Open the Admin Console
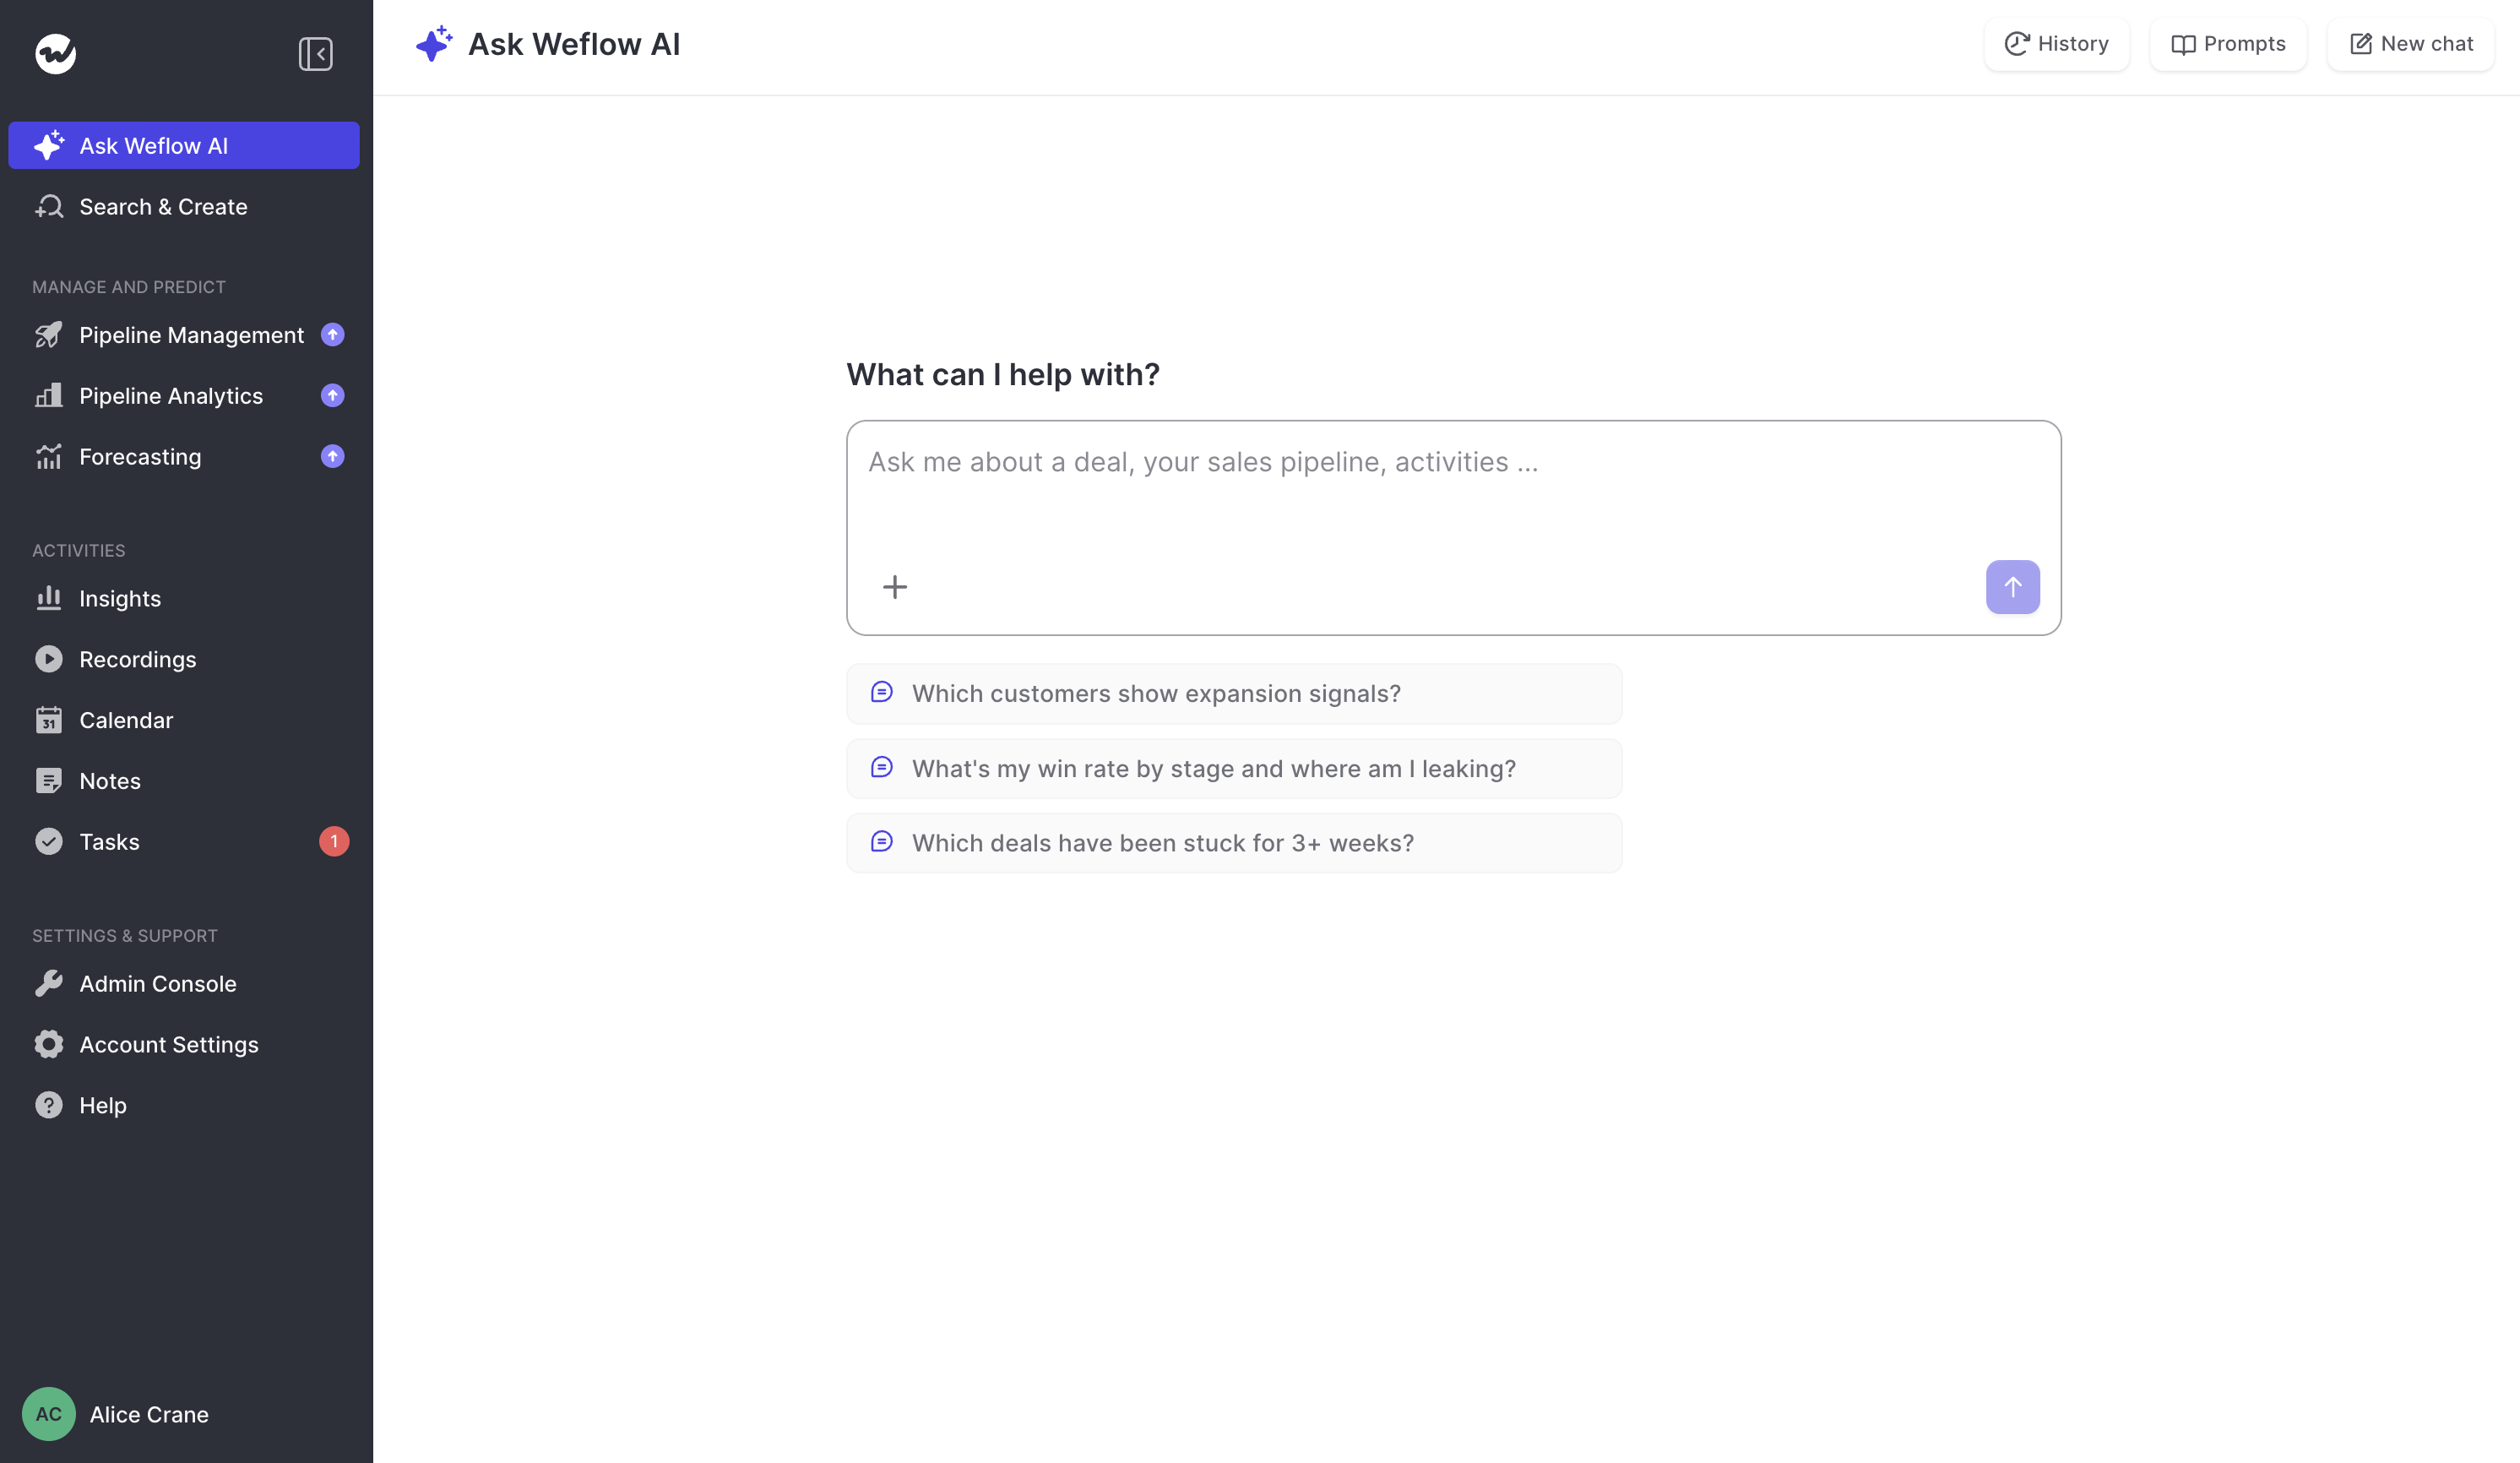This screenshot has width=2520, height=1463. 184,984
